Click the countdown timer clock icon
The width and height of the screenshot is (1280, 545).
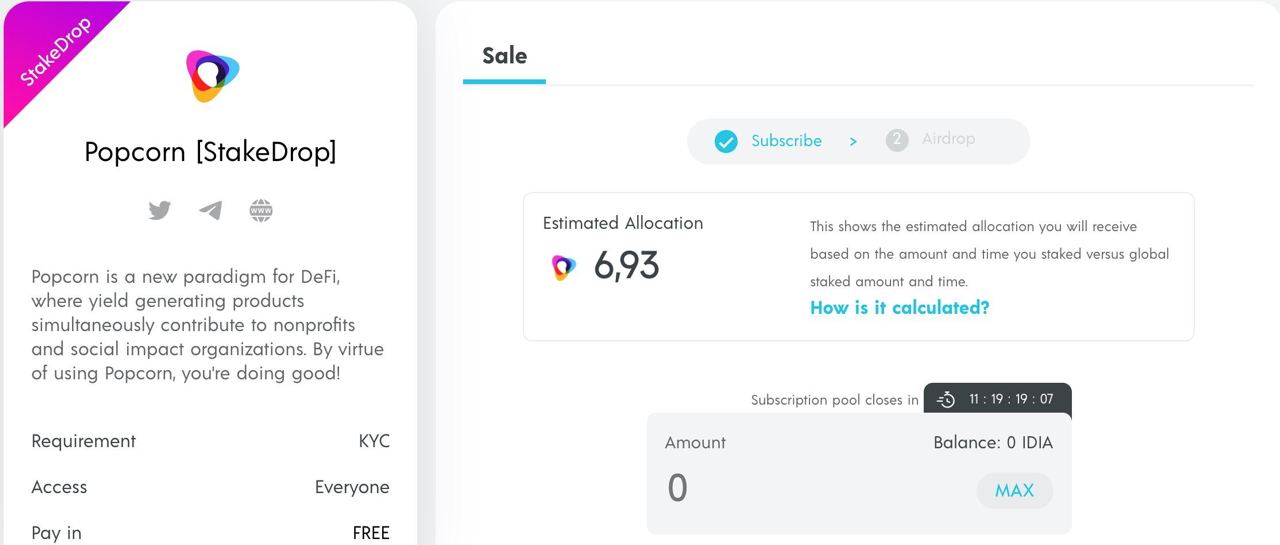tap(946, 400)
